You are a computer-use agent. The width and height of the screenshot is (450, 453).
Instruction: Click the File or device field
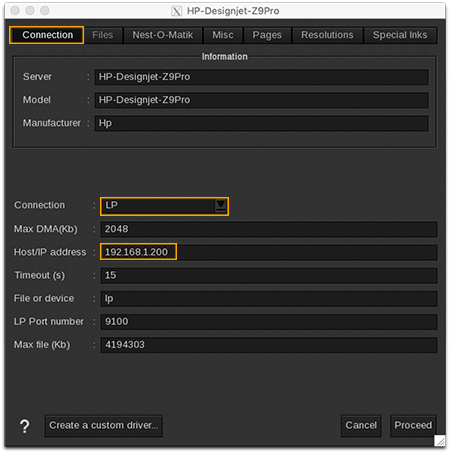click(x=269, y=299)
